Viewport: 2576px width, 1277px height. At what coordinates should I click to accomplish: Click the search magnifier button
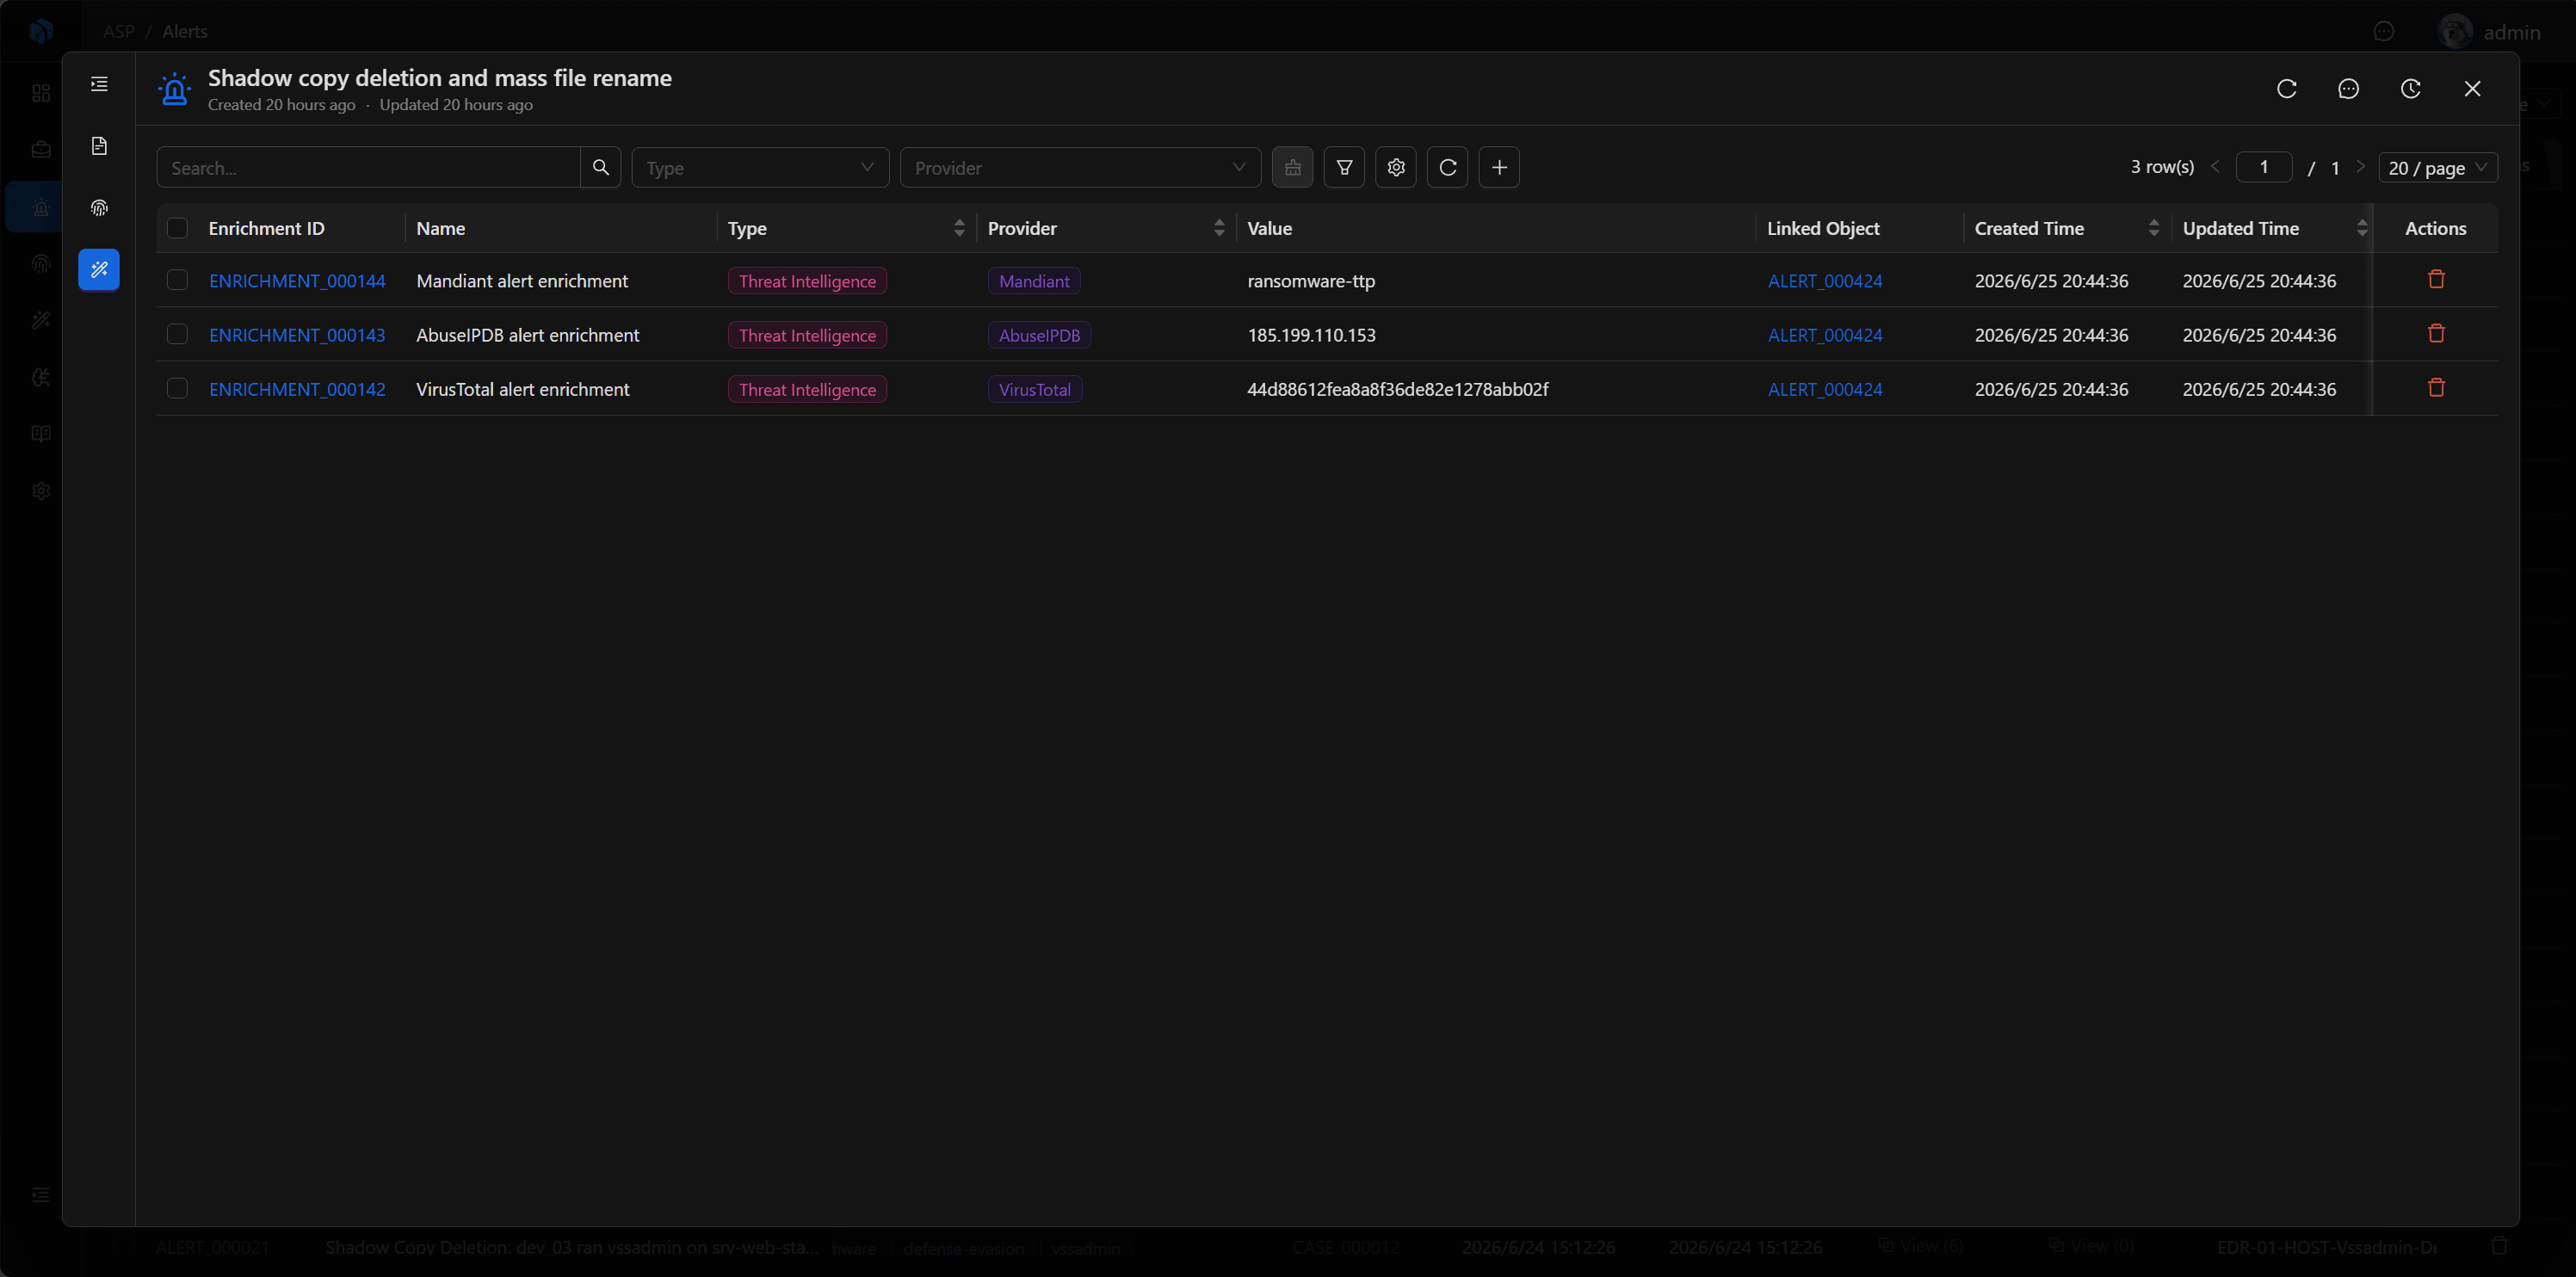tap(601, 167)
